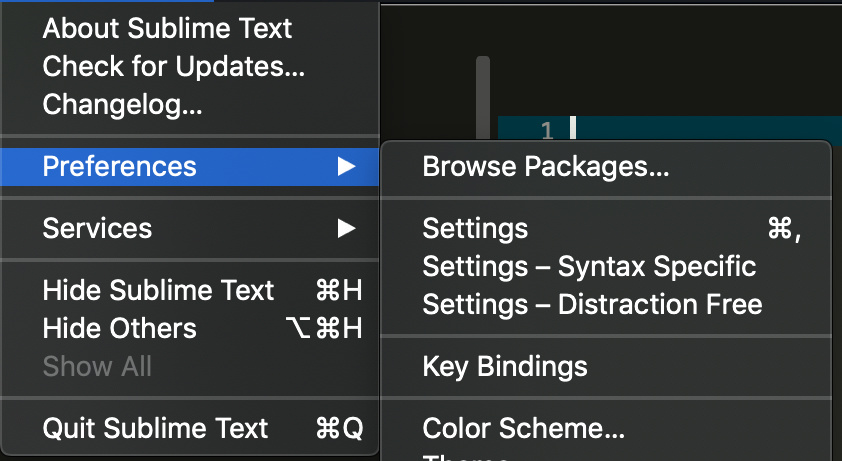Screen dimensions: 842x461
Task: Click into the editor's first line
Action: pos(700,129)
